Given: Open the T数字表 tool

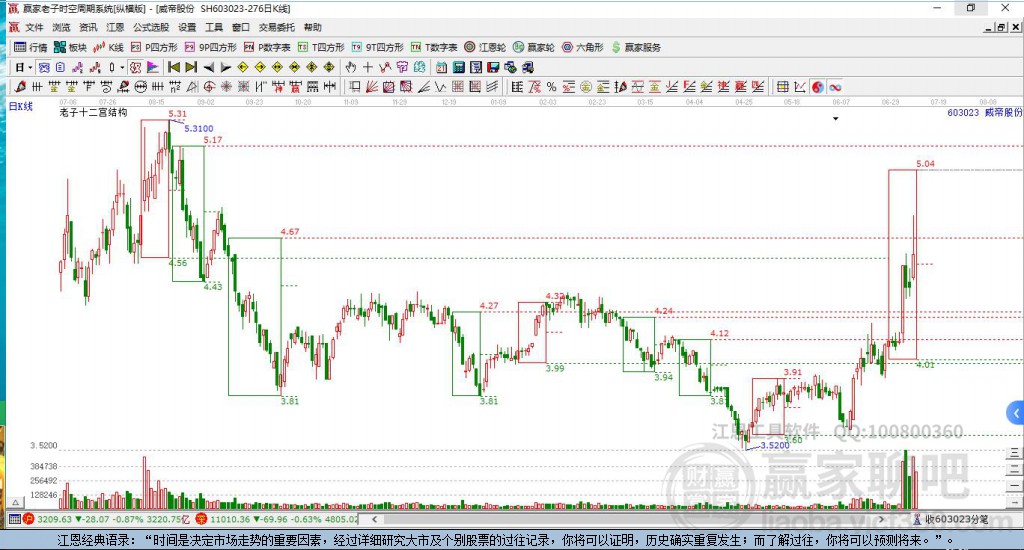Looking at the screenshot, I should [434, 47].
